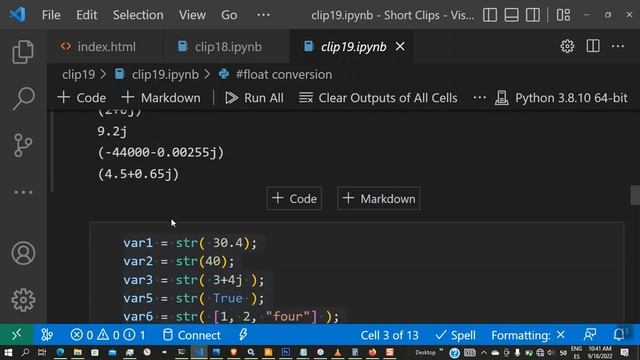Open the Accounts menu icon
The width and height of the screenshot is (640, 360).
click(23, 253)
